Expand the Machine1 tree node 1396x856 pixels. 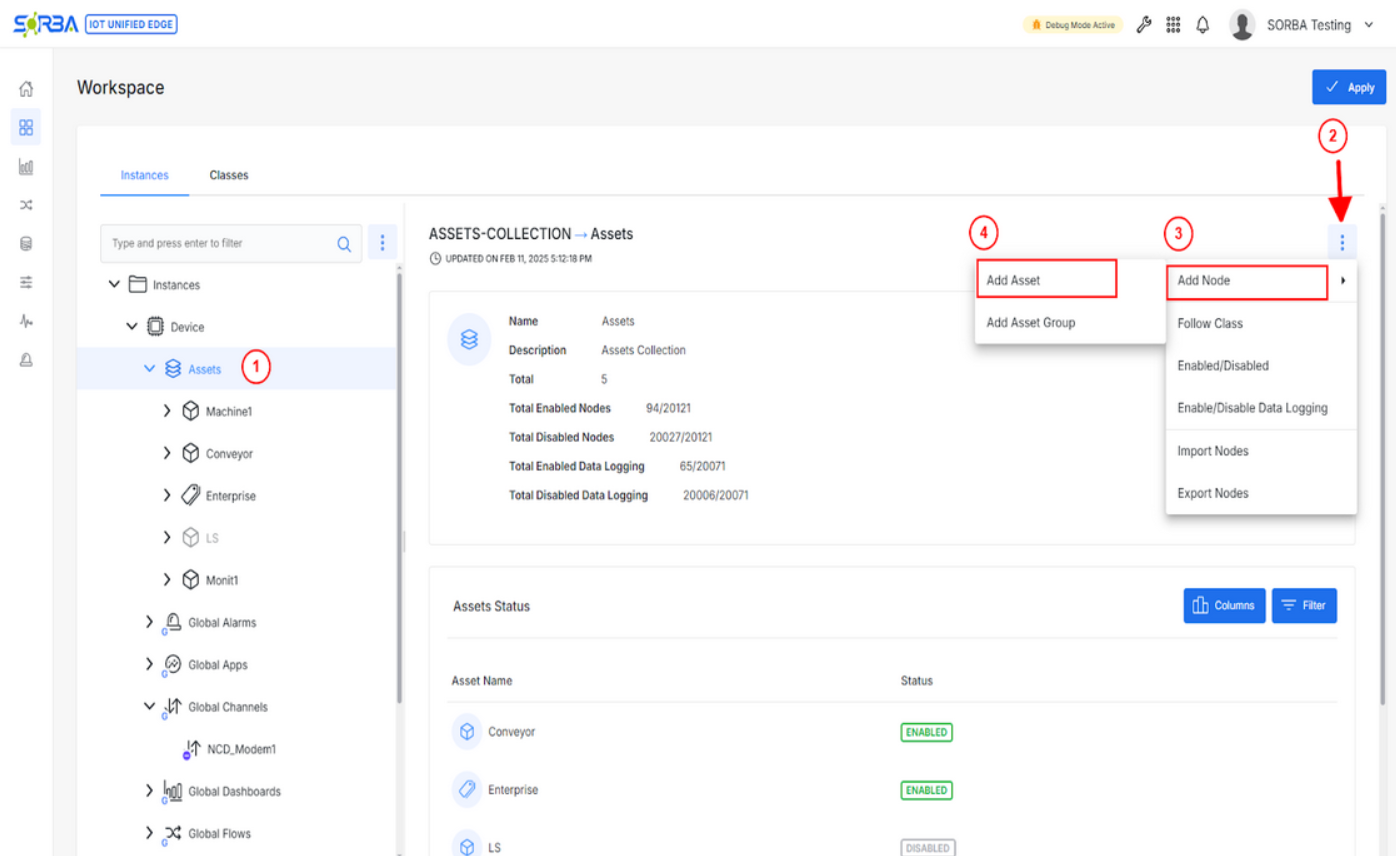point(167,412)
